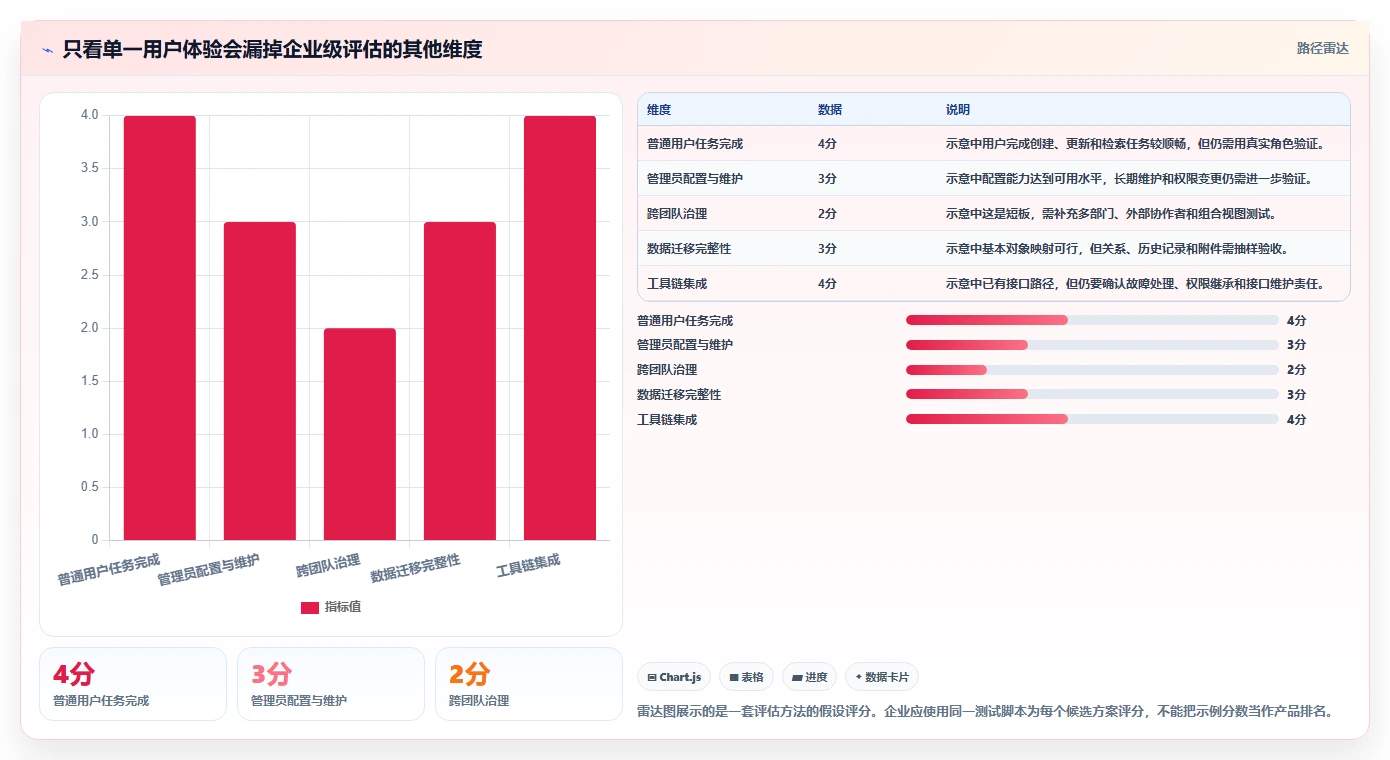Click the 数据迁移完整性 progress bar

coord(1092,394)
